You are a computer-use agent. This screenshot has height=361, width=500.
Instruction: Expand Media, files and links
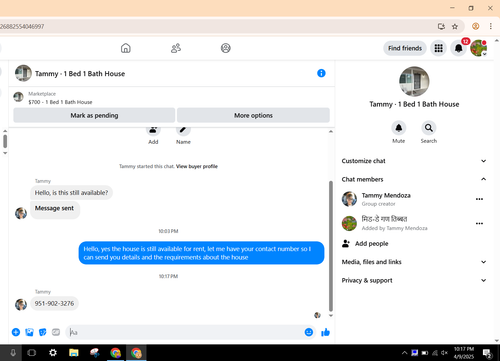coord(414,262)
